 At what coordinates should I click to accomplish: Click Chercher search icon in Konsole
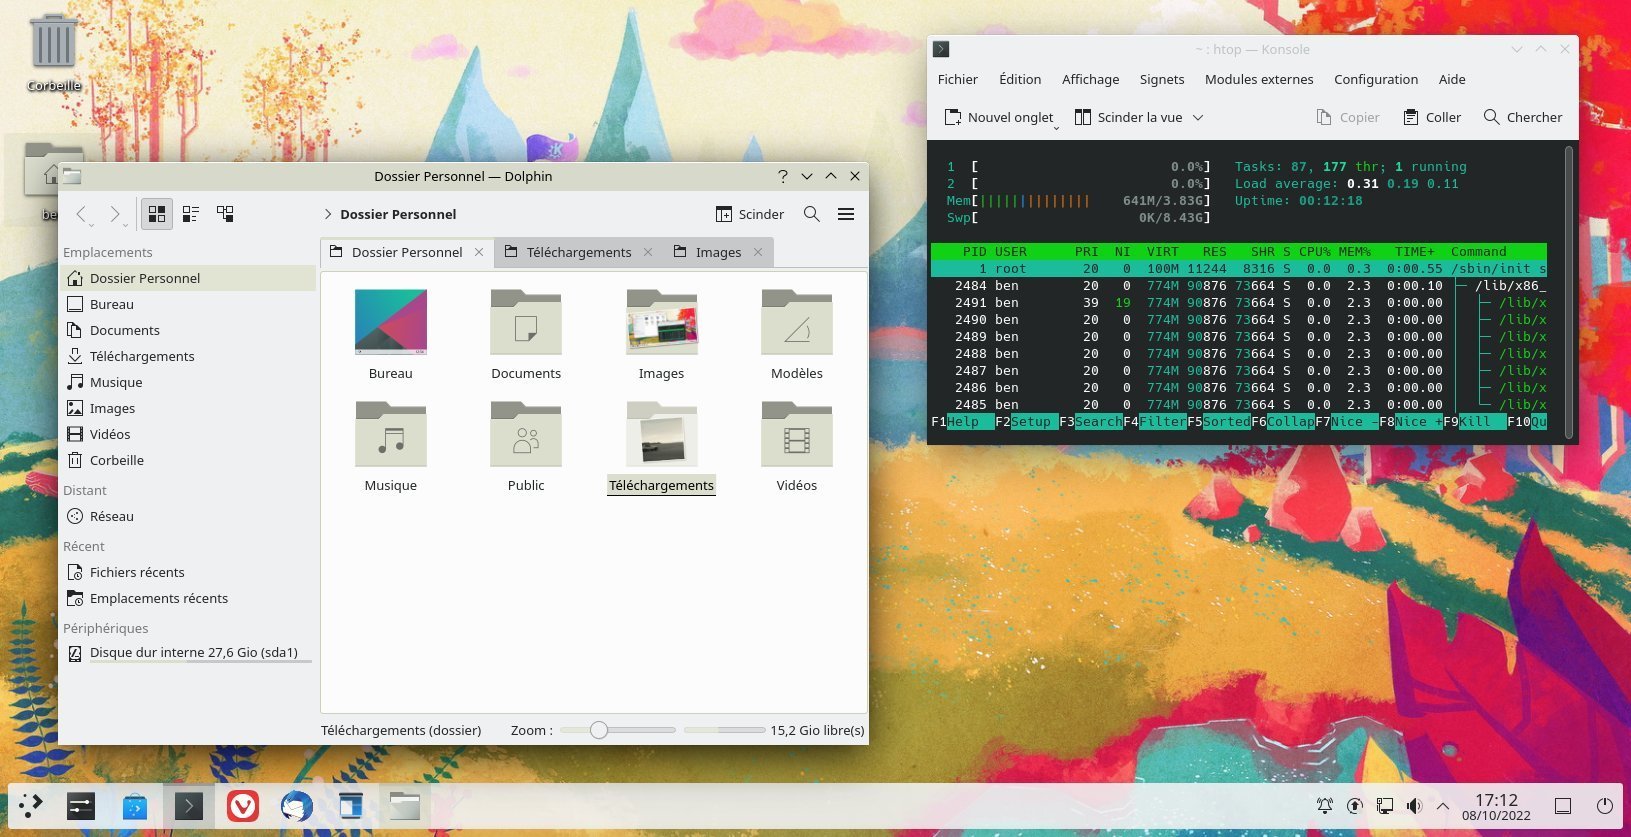tap(1491, 117)
